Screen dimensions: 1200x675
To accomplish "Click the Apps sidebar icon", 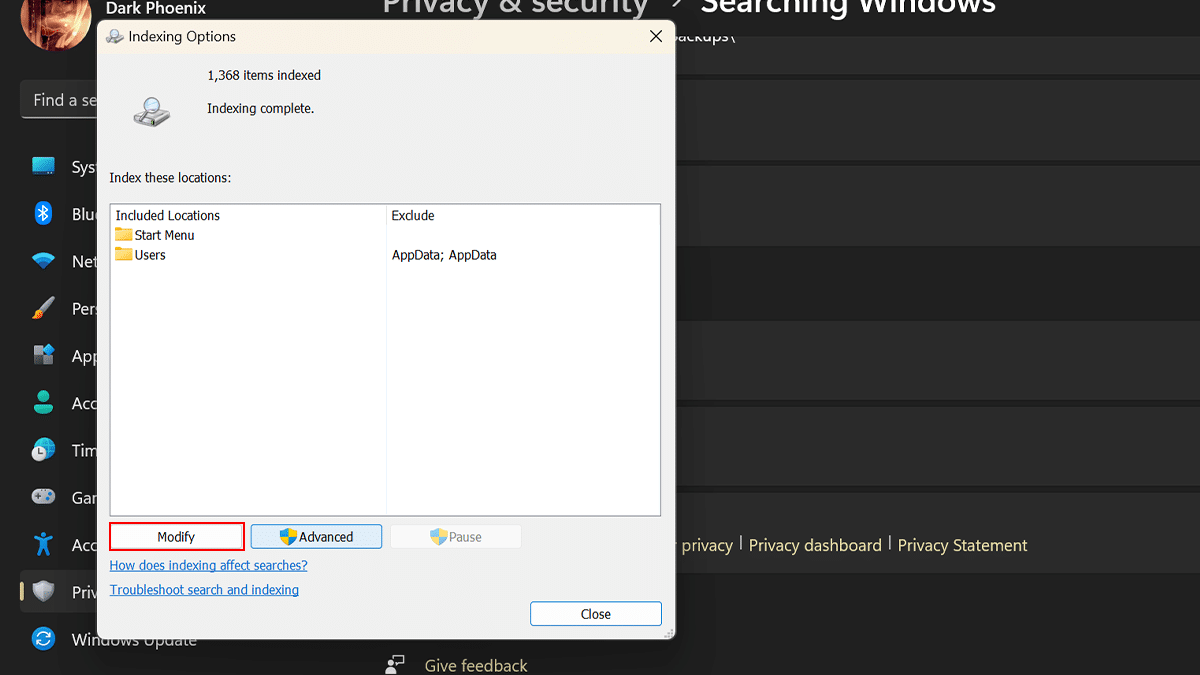I will (x=43, y=355).
